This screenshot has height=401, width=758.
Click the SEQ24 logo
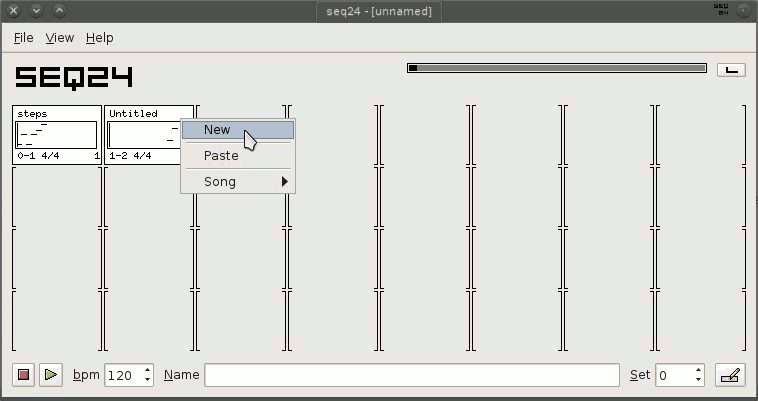click(x=73, y=77)
